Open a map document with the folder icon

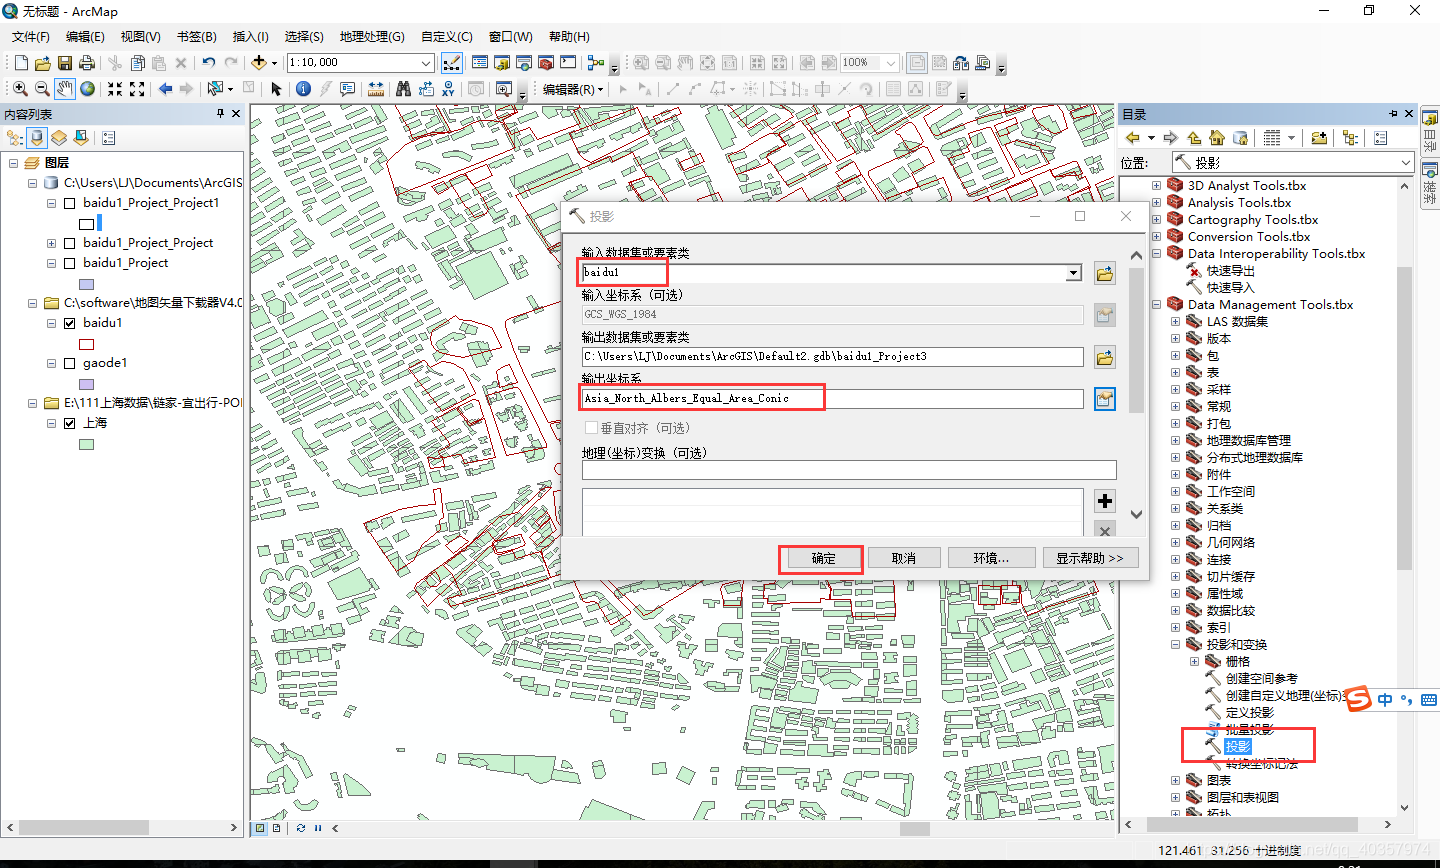[x=43, y=62]
